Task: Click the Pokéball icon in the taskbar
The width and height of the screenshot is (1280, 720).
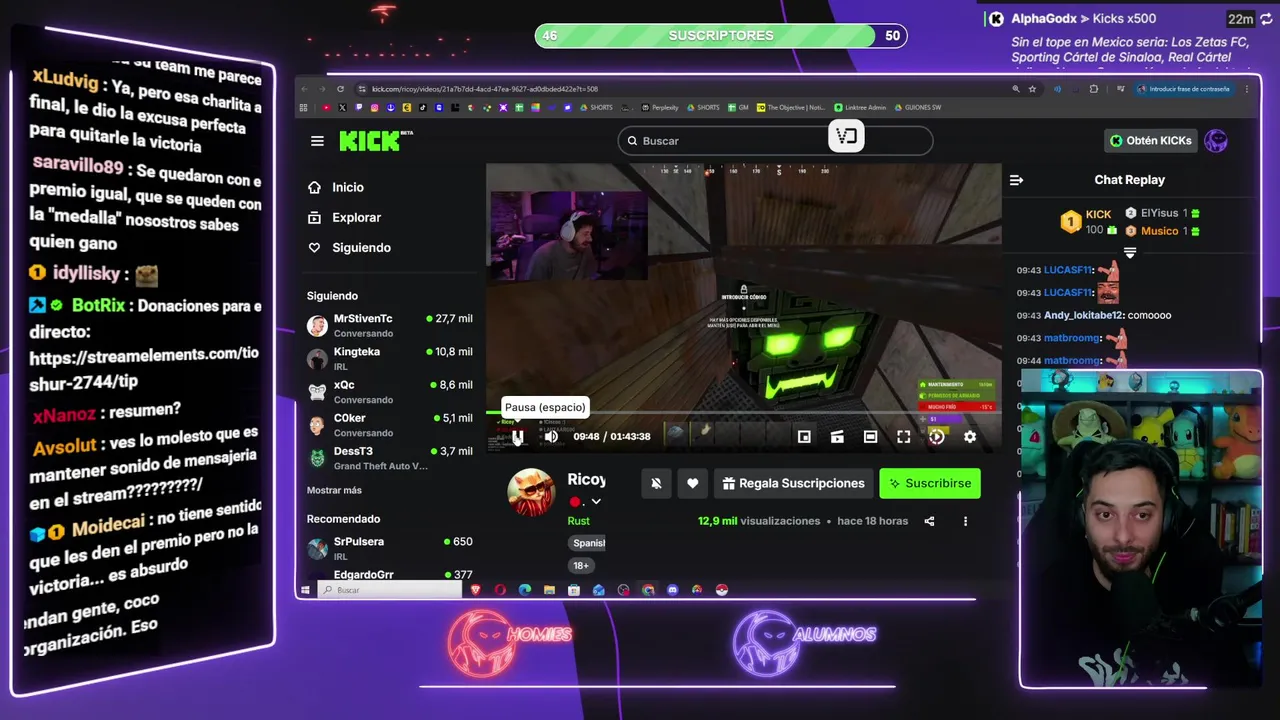Action: (x=722, y=590)
